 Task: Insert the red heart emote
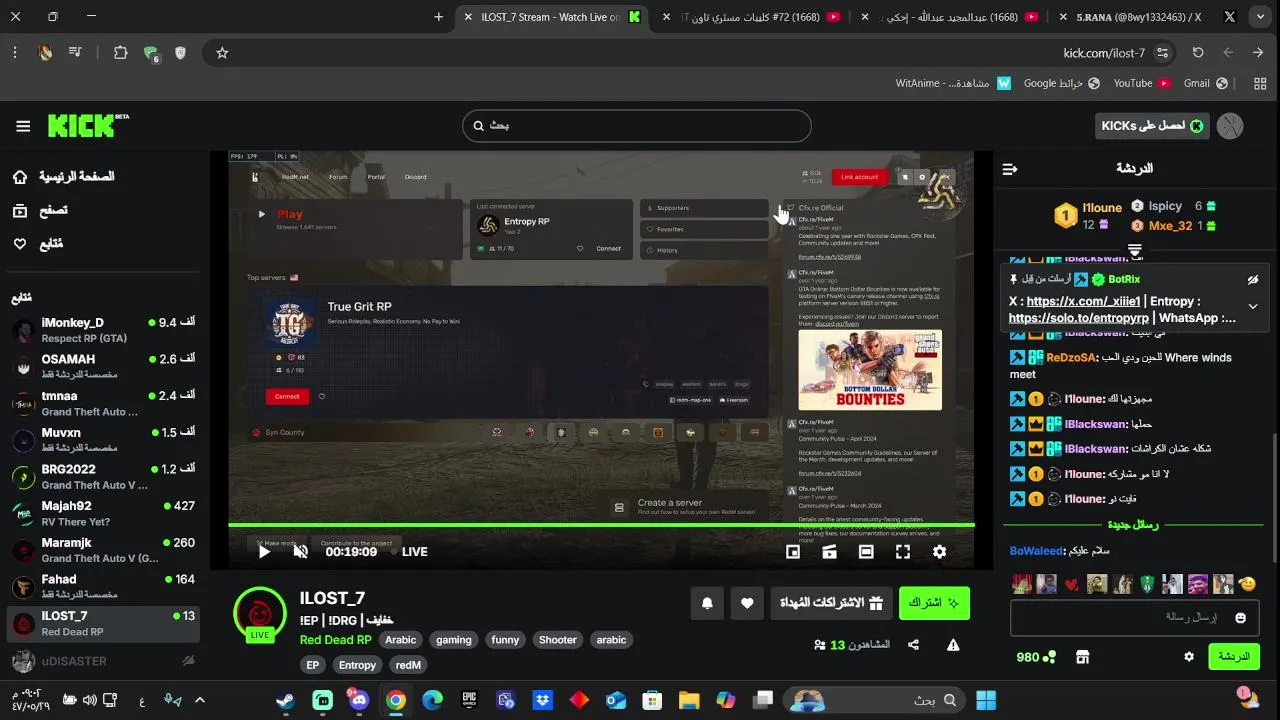[x=1072, y=584]
